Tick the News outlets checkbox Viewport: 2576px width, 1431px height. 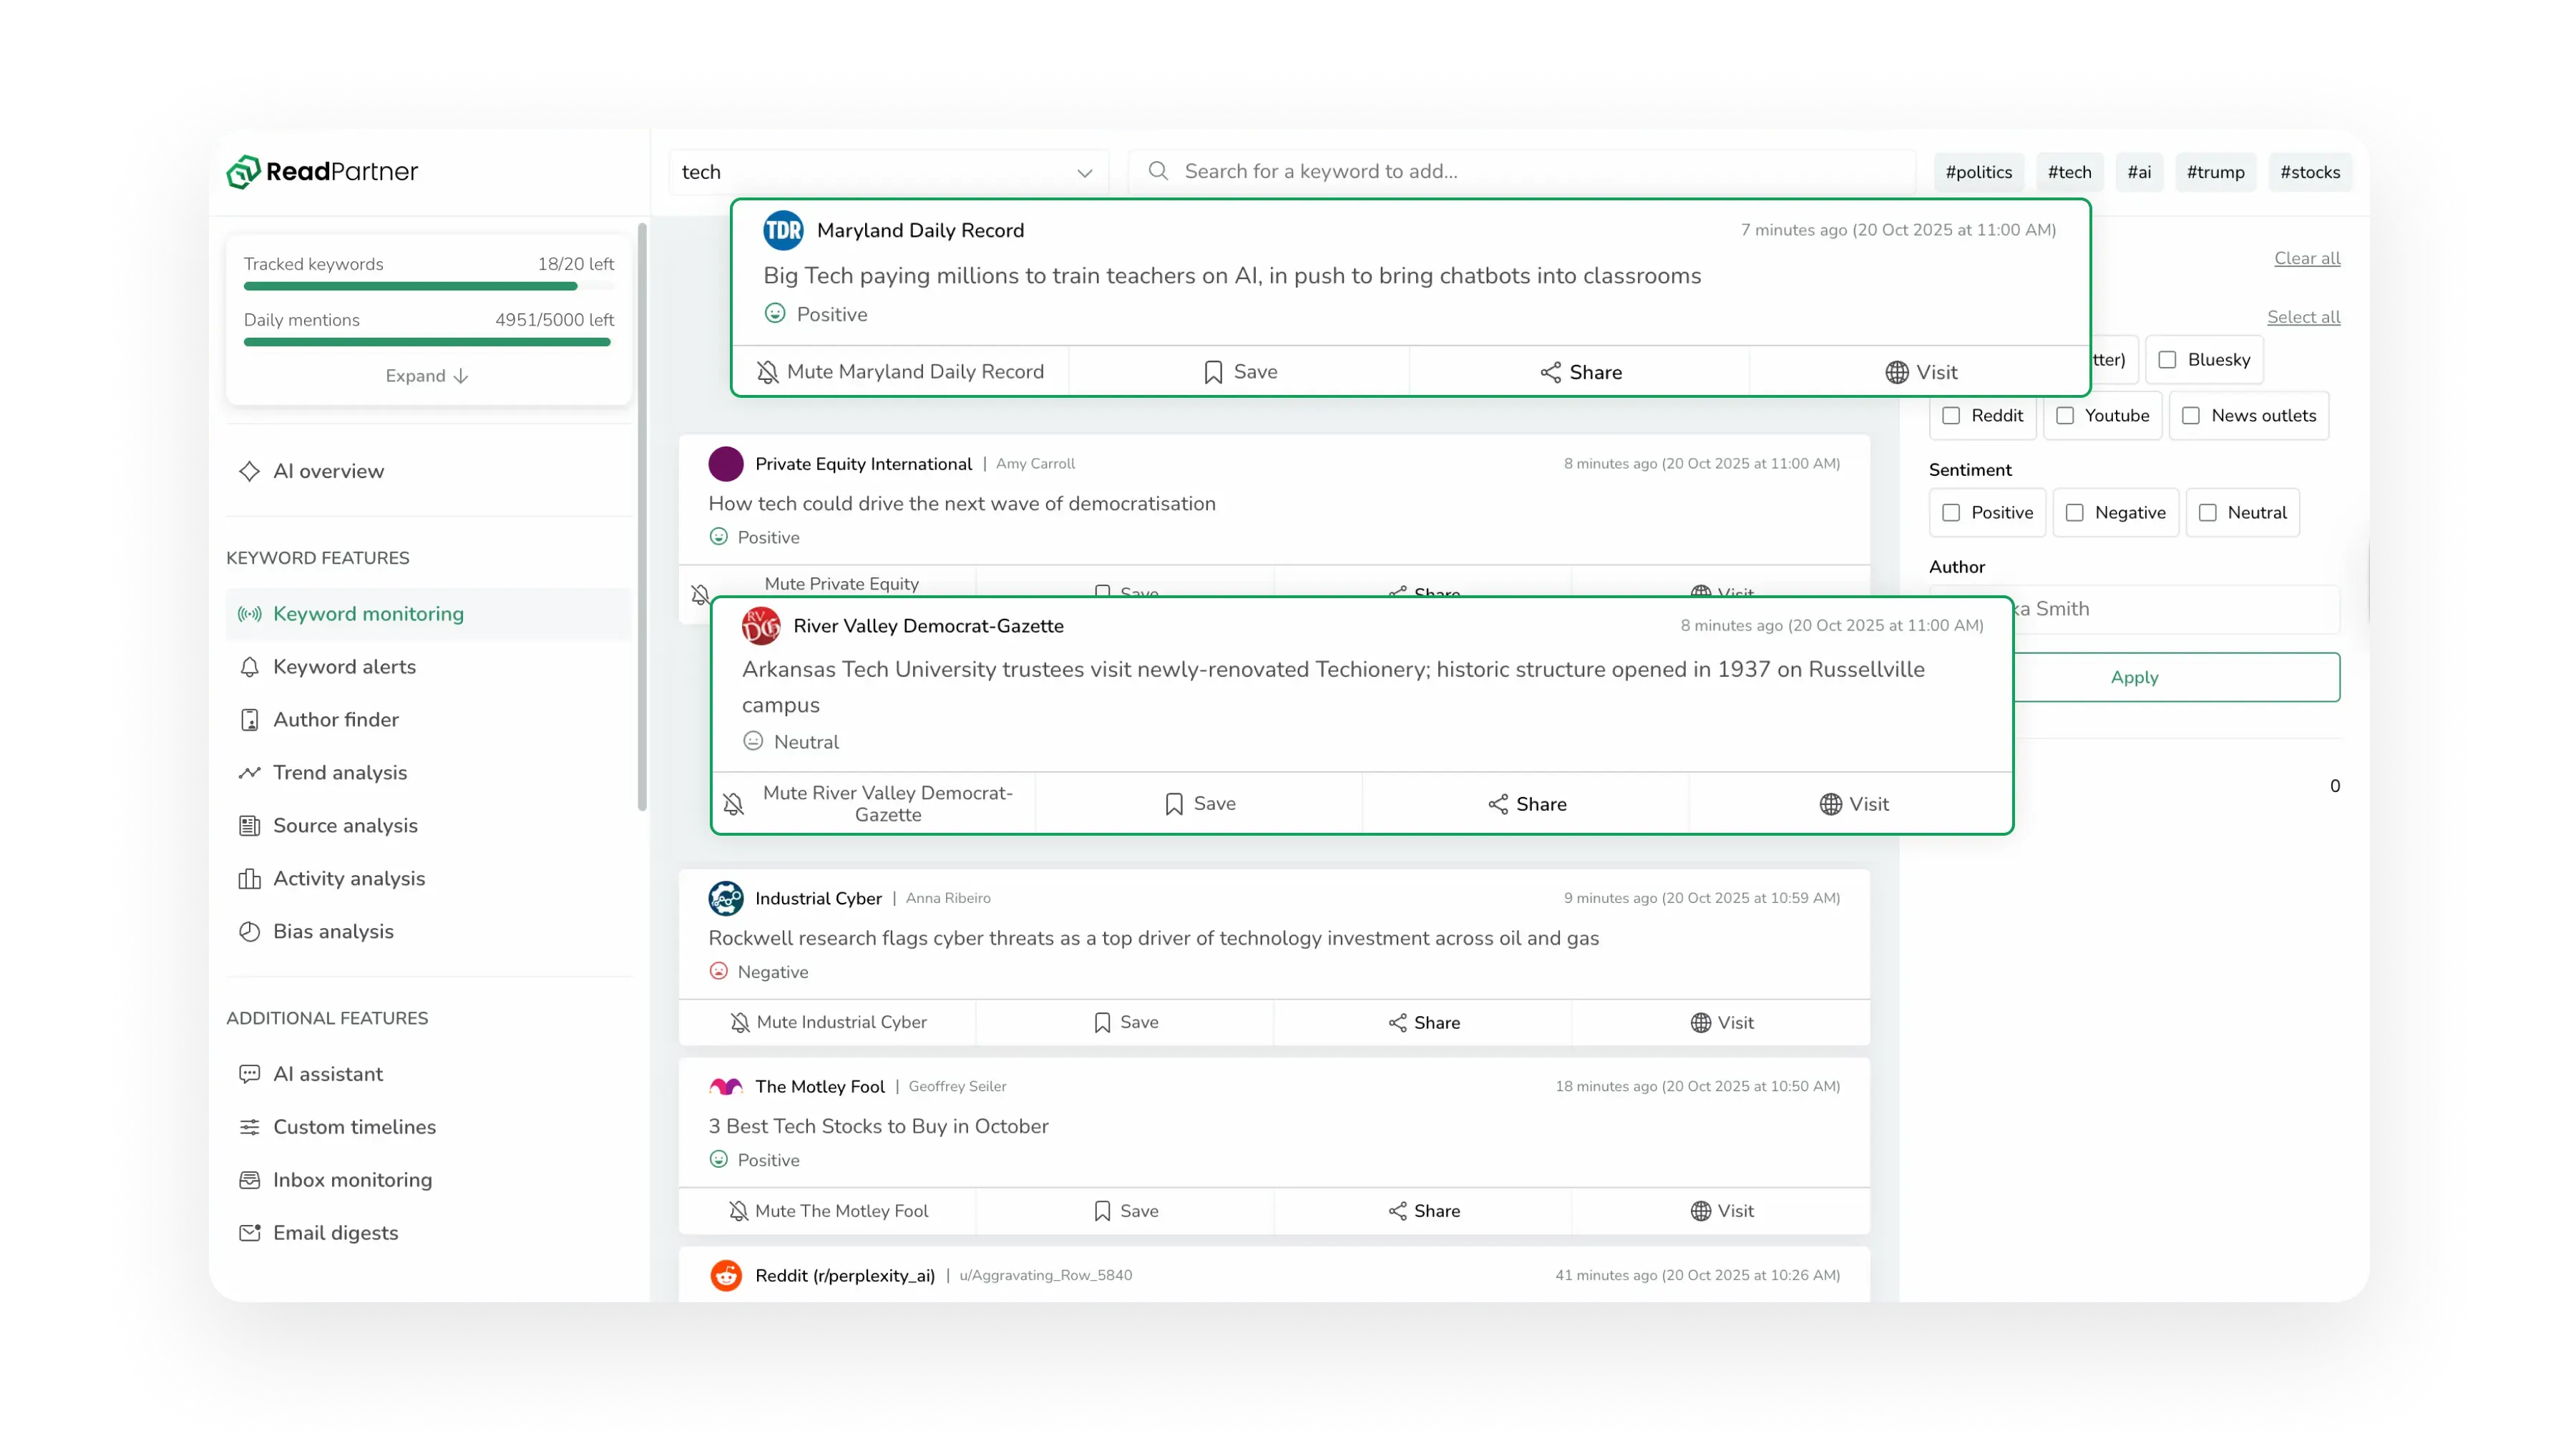pos(2191,416)
